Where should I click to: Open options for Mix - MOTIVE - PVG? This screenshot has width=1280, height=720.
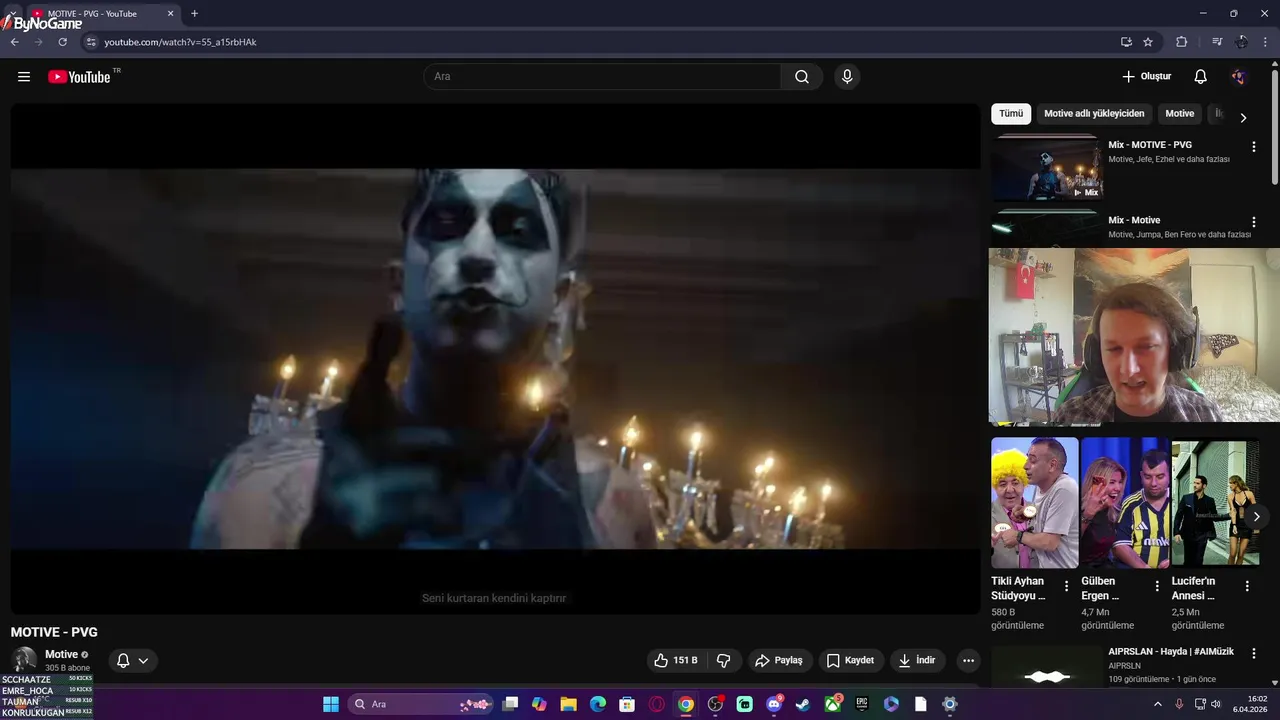coord(1254,147)
